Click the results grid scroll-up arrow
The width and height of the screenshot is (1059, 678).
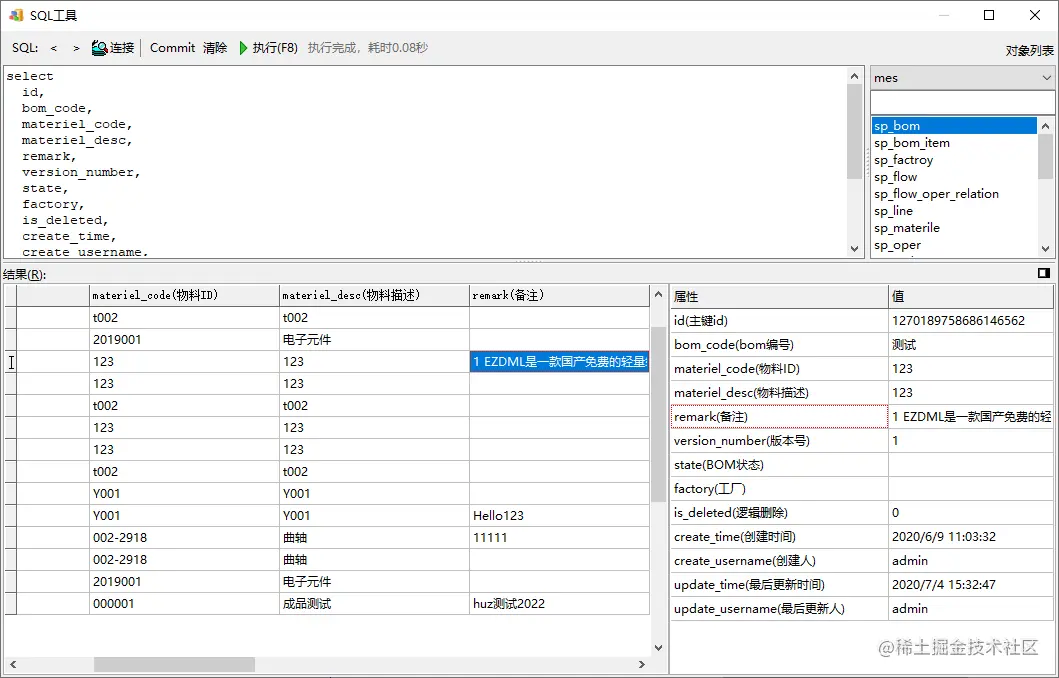point(658,294)
